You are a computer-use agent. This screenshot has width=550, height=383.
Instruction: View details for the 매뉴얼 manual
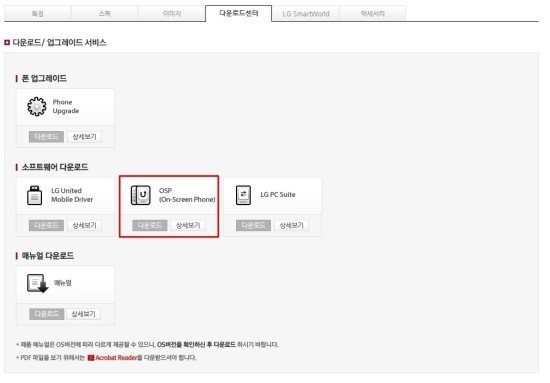pyautogui.click(x=83, y=314)
